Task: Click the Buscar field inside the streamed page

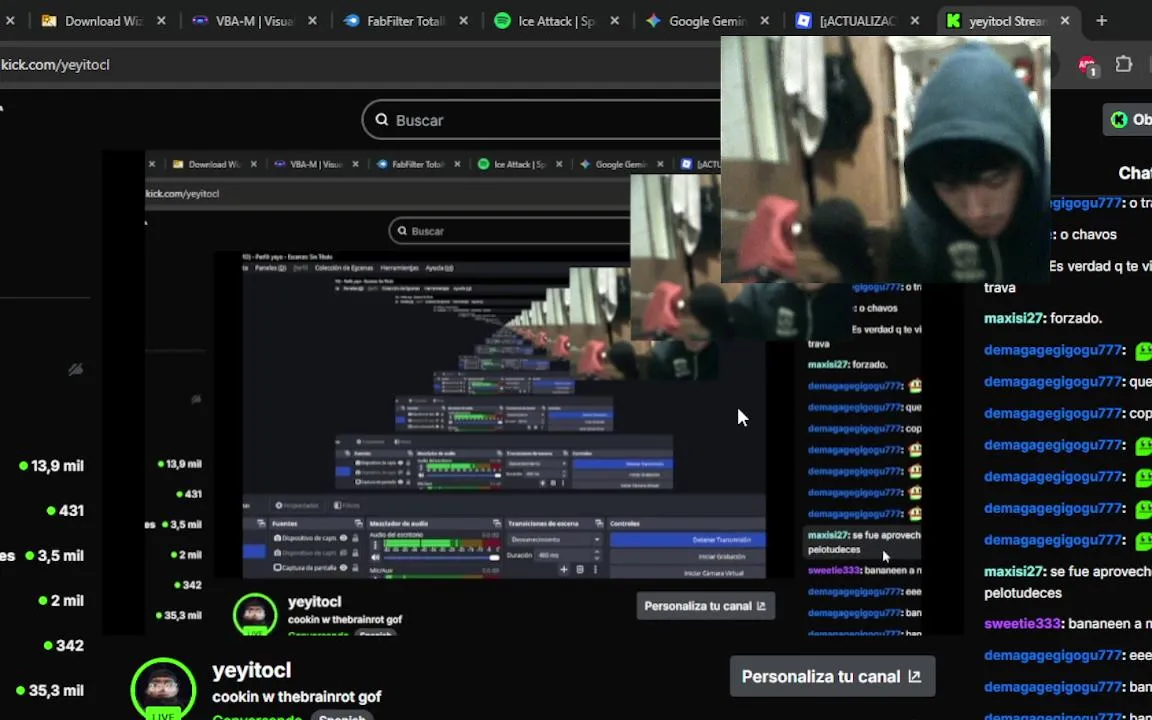Action: click(x=509, y=231)
